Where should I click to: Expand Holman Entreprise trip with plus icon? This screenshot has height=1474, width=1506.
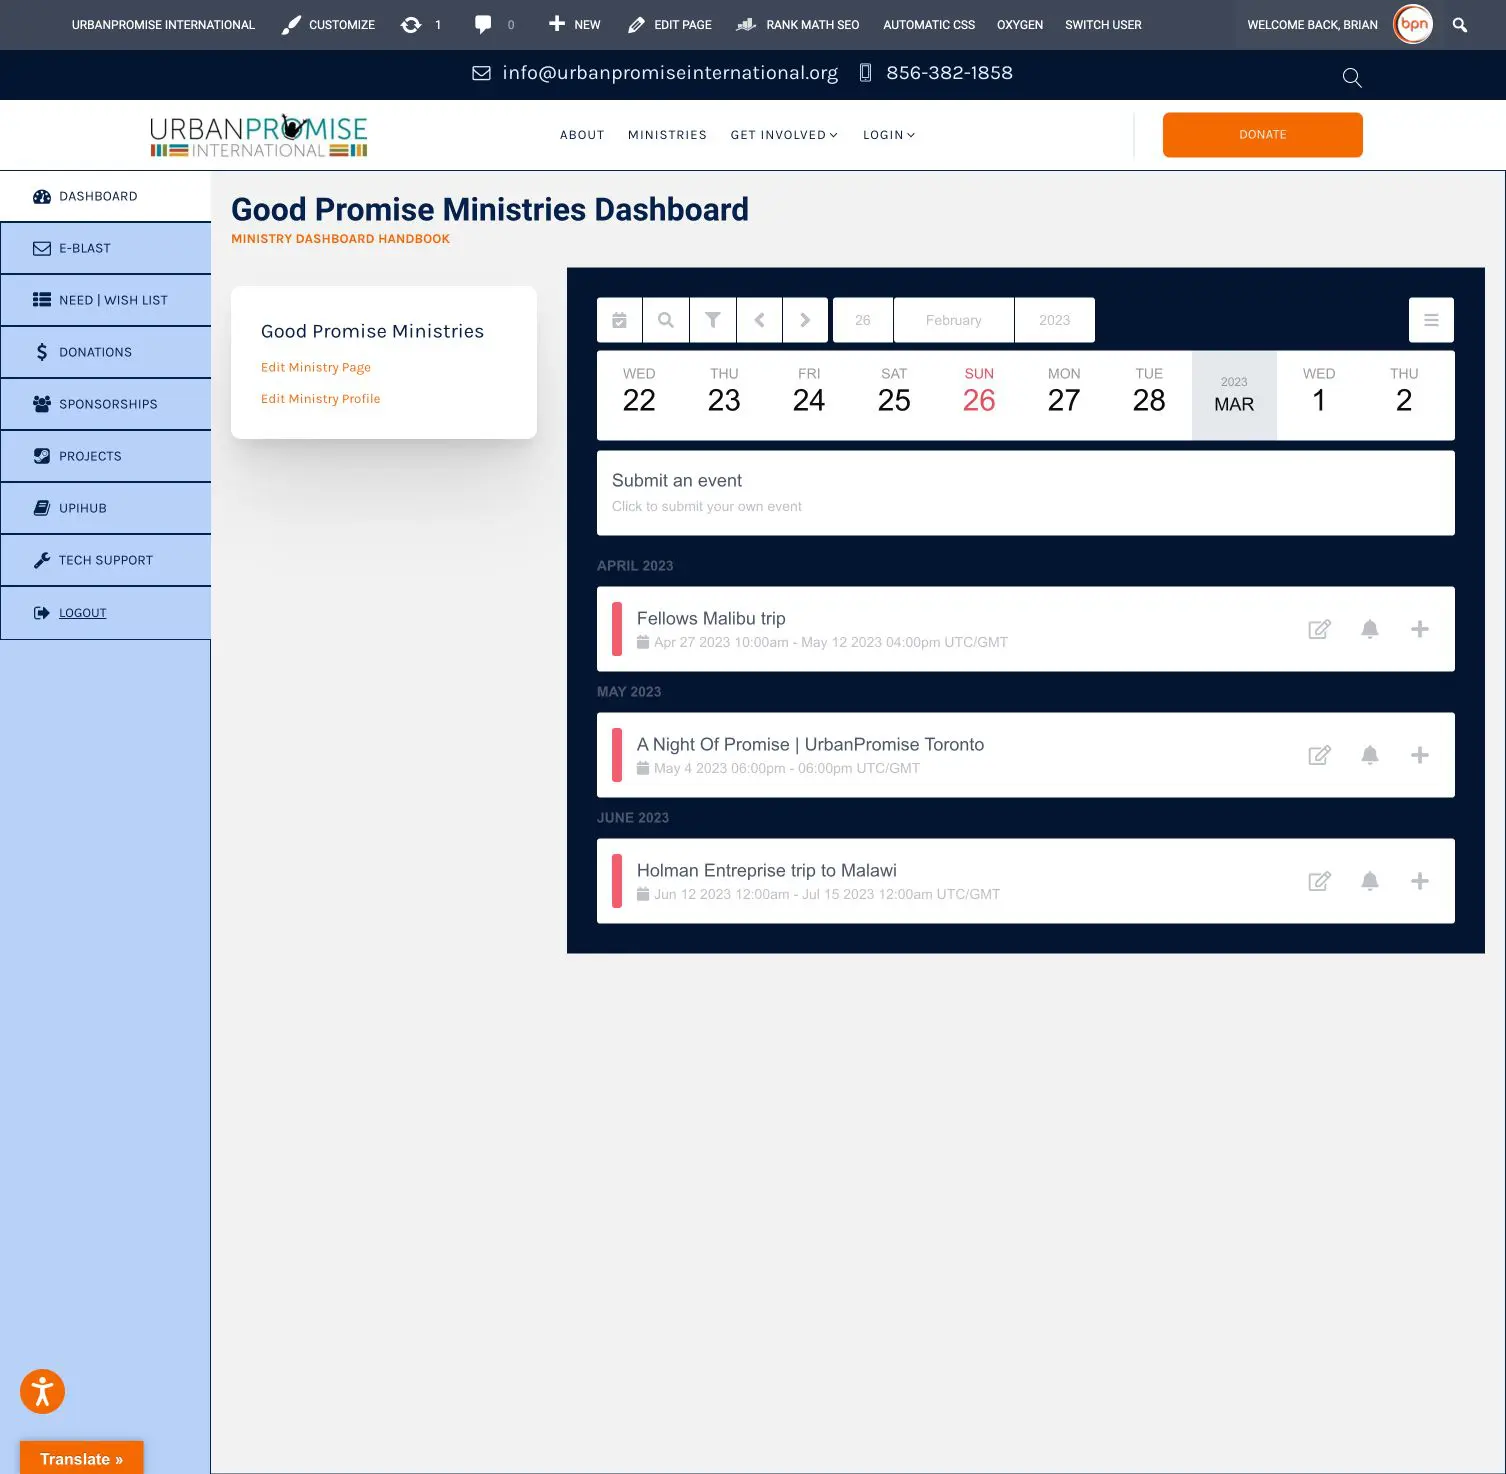pos(1419,881)
